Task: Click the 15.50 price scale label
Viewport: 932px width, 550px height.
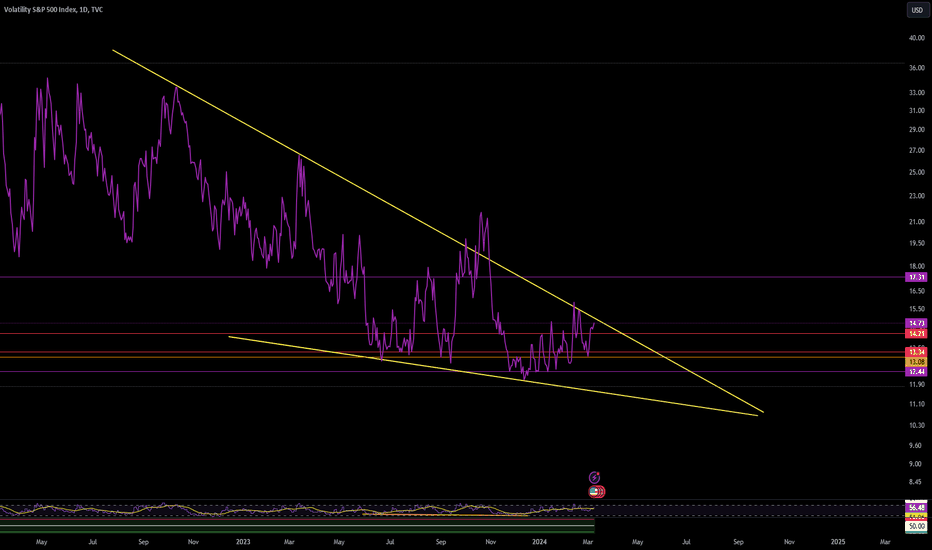Action: click(916, 309)
